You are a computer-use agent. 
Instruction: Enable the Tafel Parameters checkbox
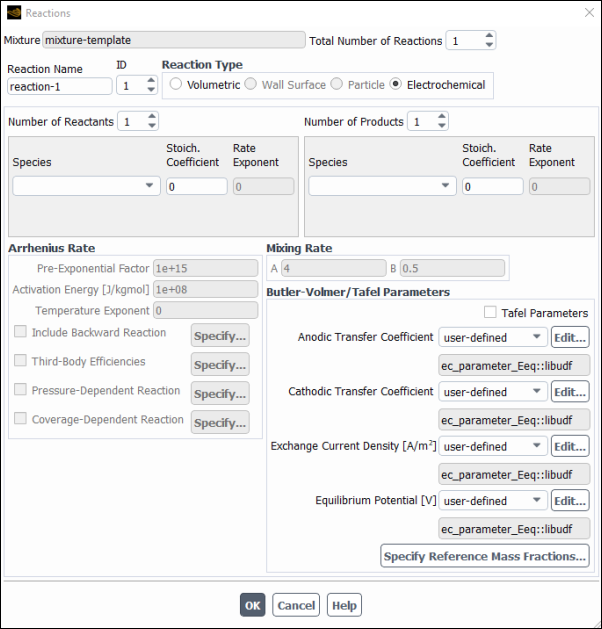[490, 312]
